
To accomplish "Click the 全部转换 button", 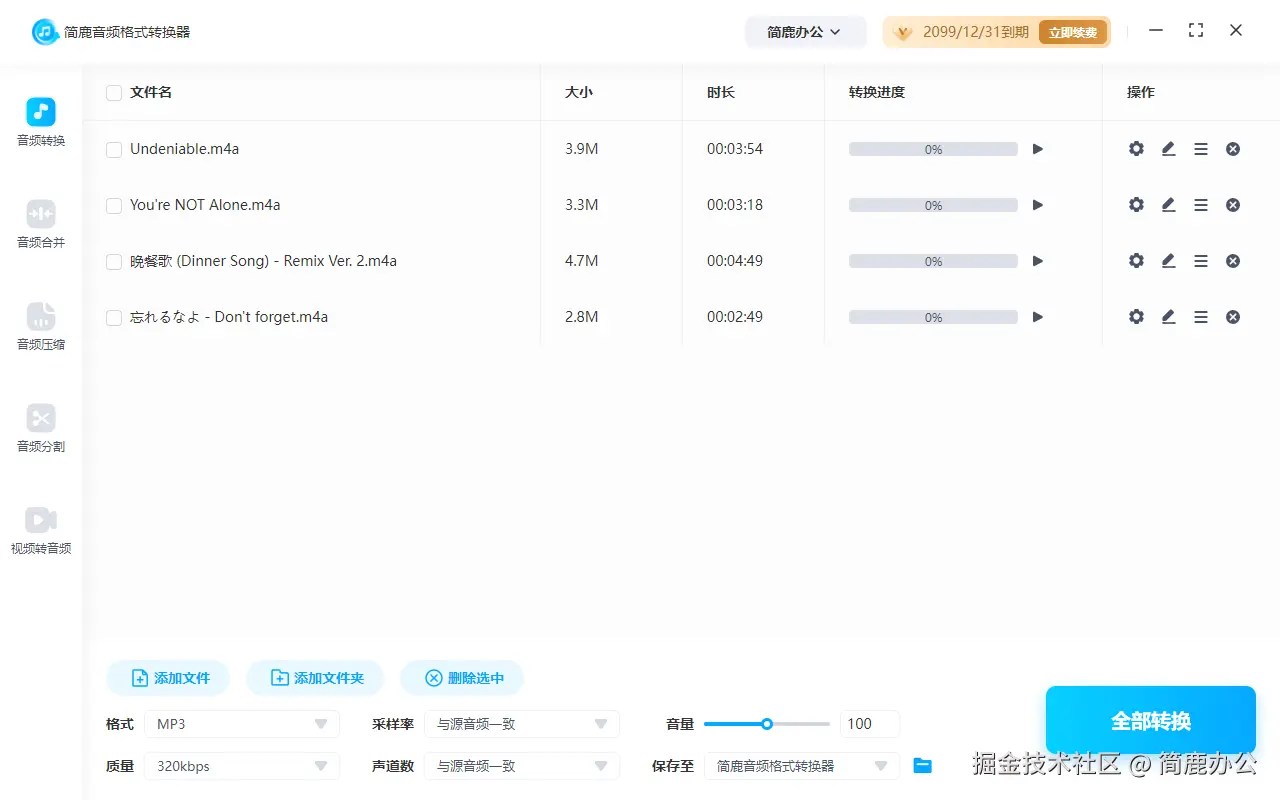I will (x=1151, y=721).
